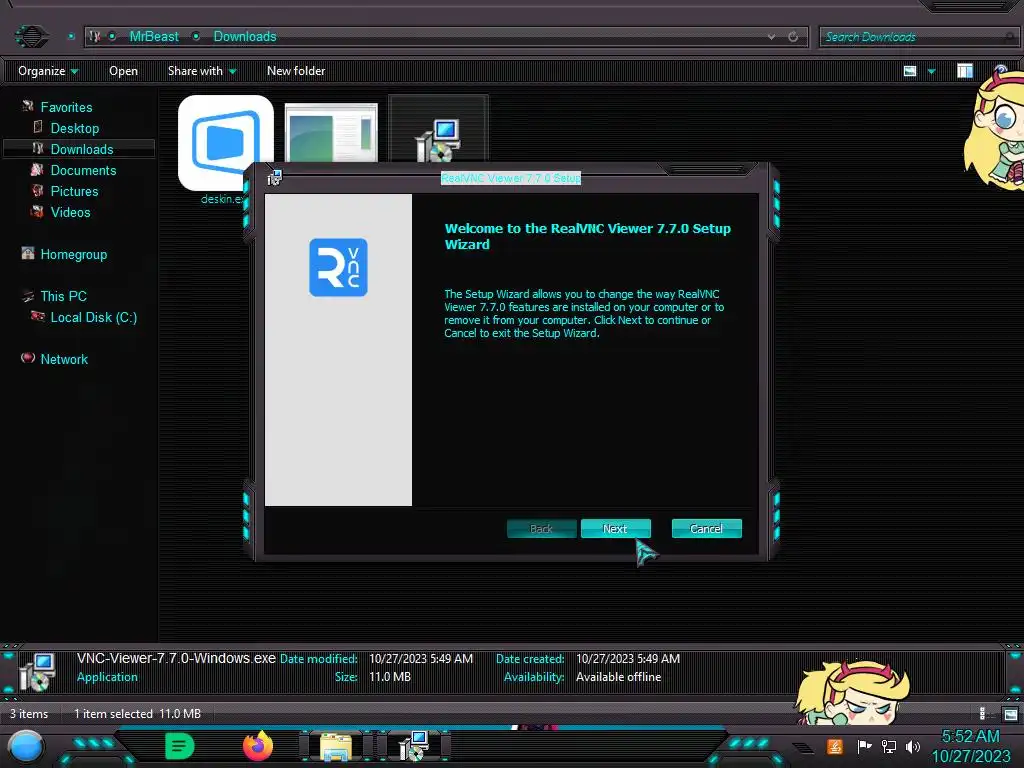Click the network icon in the tray

(x=888, y=746)
